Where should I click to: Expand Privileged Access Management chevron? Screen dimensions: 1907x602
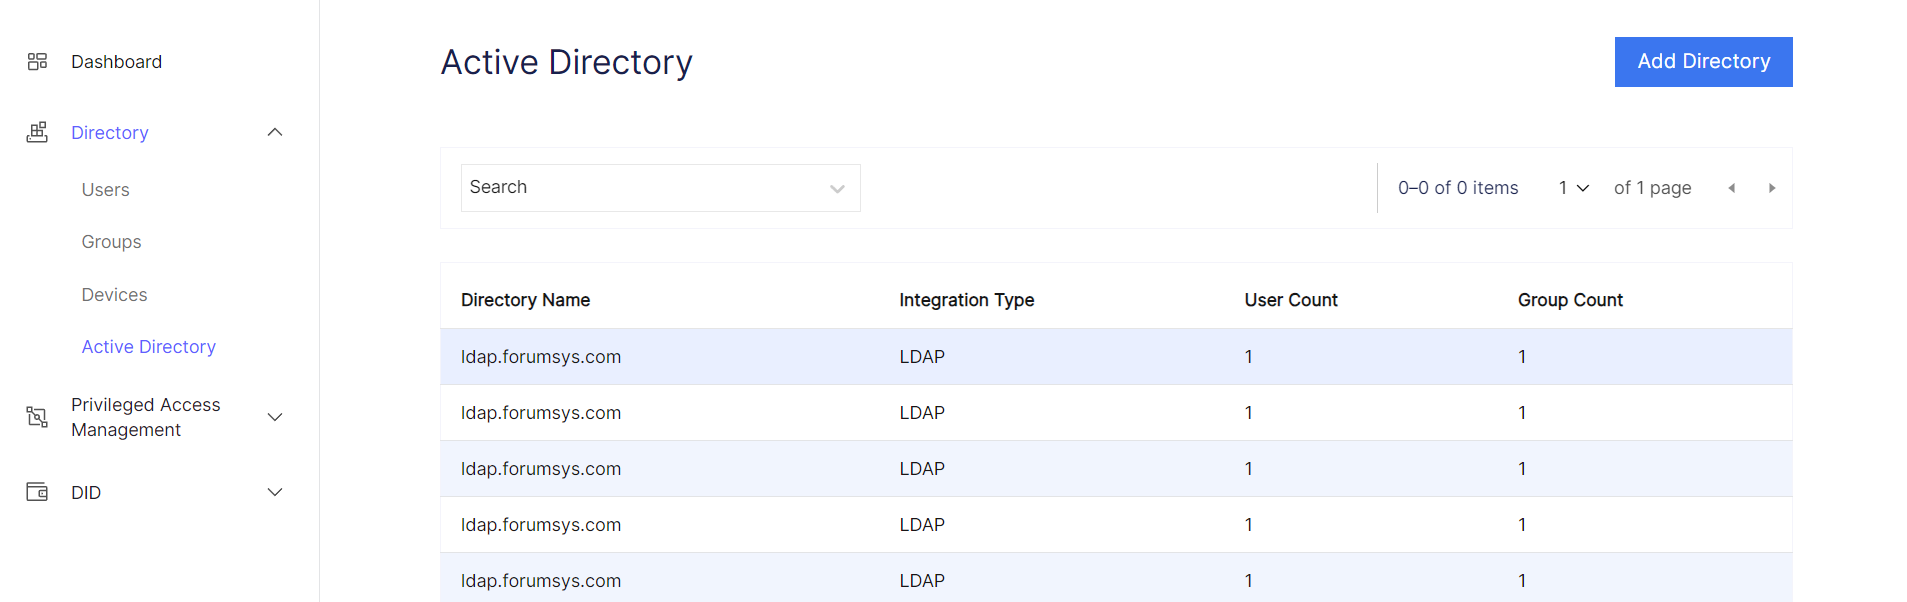tap(275, 417)
